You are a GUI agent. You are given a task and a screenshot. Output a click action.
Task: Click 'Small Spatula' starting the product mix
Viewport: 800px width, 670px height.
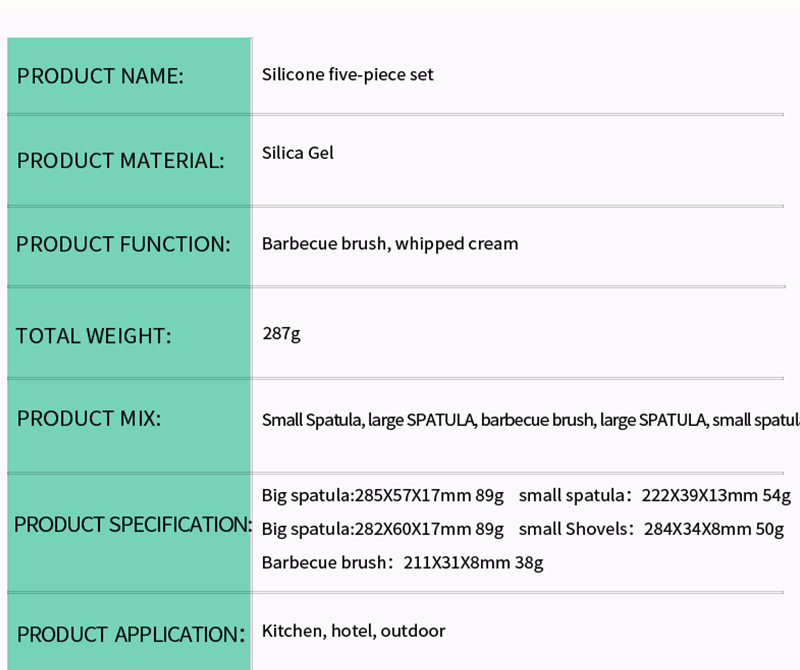(312, 420)
